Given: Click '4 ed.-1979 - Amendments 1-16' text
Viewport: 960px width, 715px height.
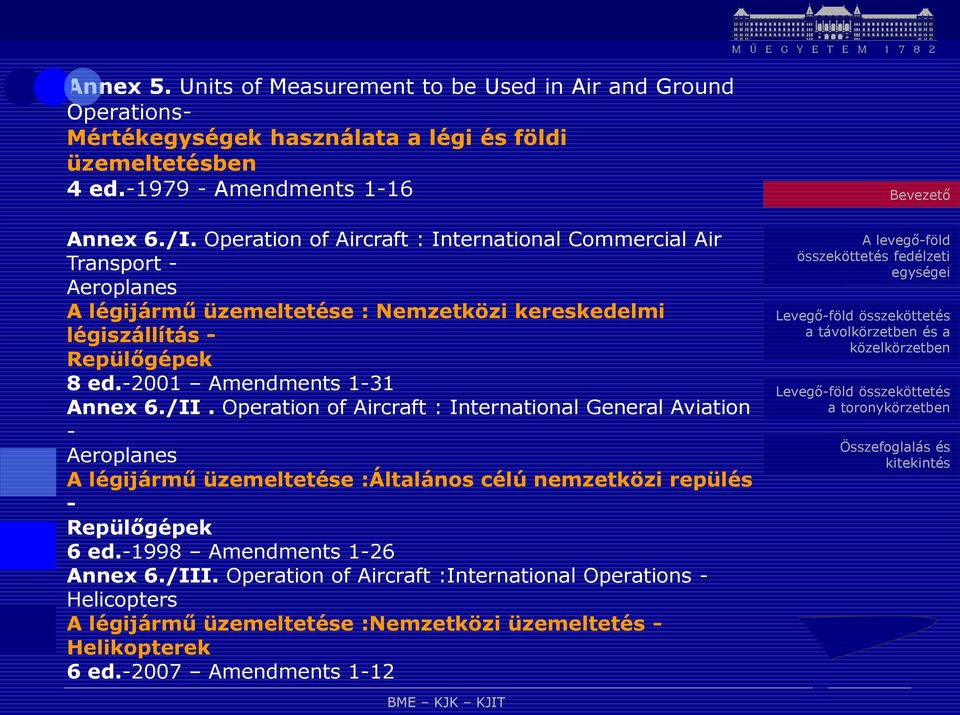Looking at the screenshot, I should tap(239, 189).
